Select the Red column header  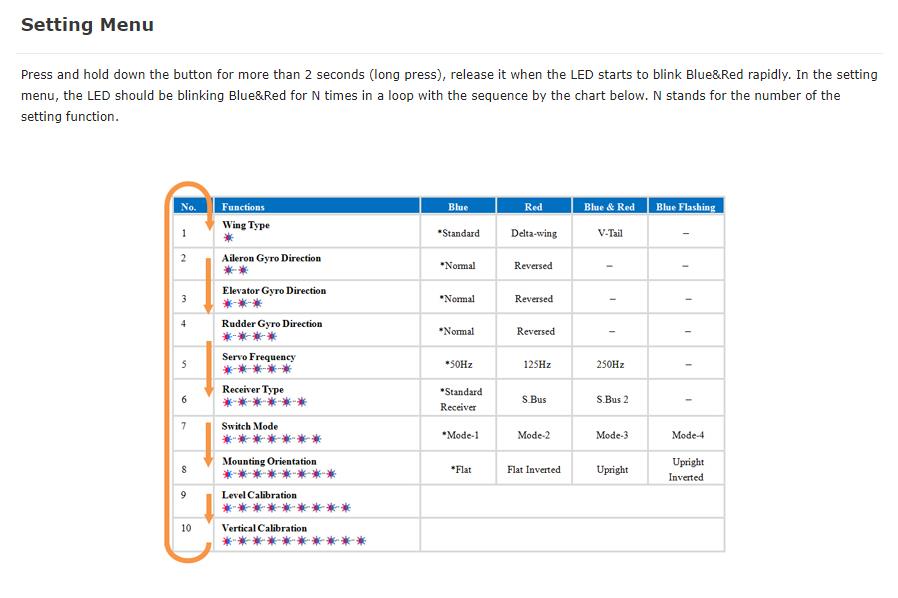[534, 206]
